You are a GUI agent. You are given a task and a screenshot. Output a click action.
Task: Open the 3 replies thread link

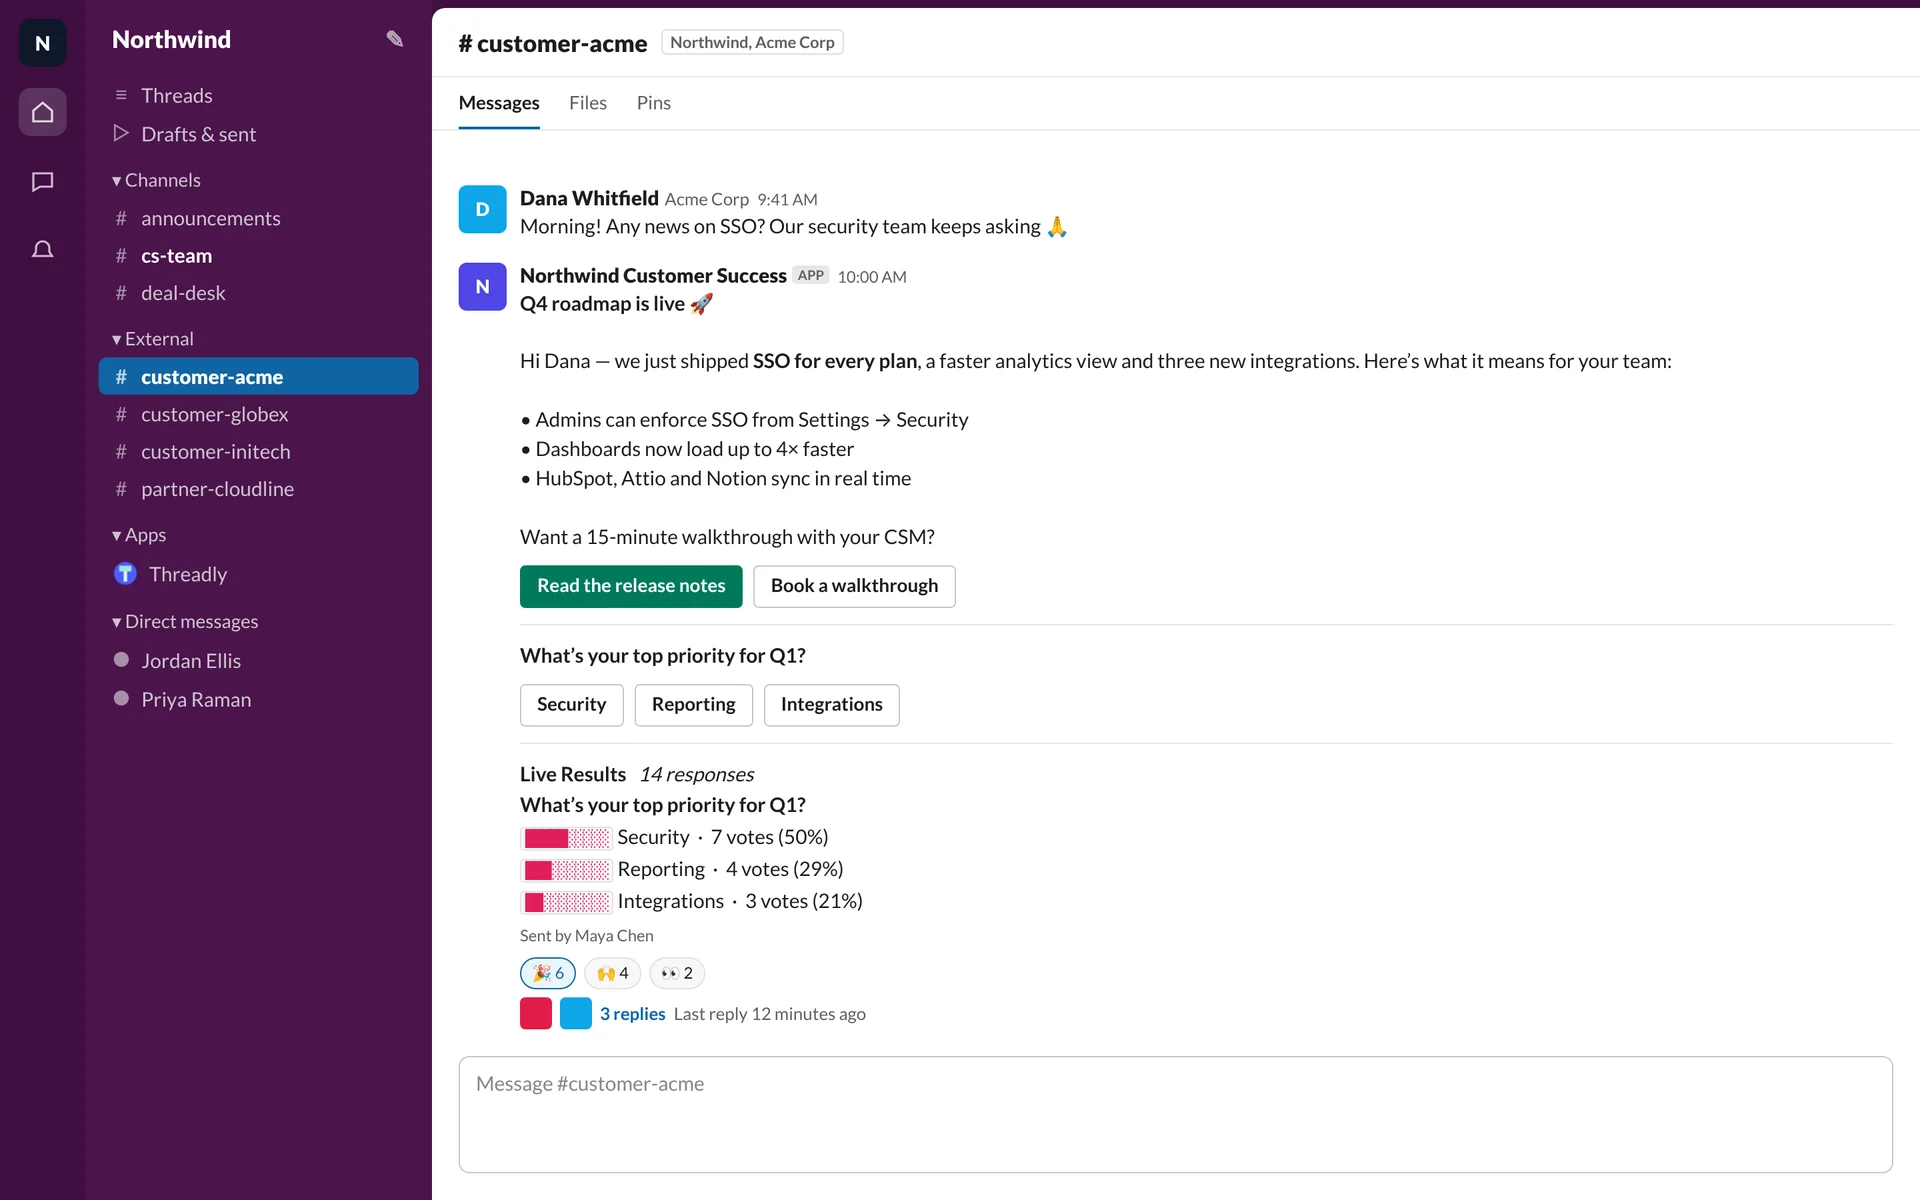[x=632, y=1014]
